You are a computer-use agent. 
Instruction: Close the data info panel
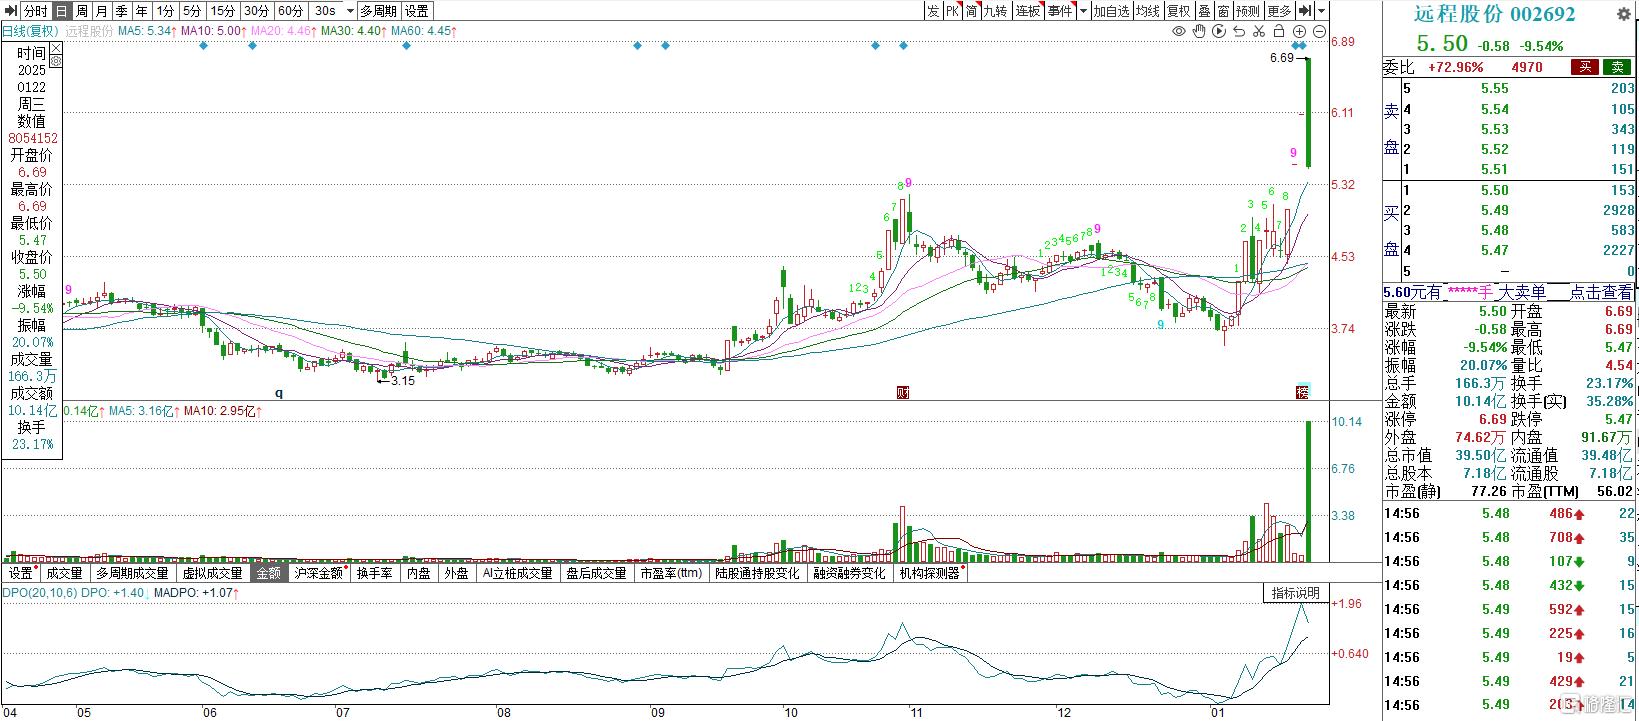click(x=55, y=46)
